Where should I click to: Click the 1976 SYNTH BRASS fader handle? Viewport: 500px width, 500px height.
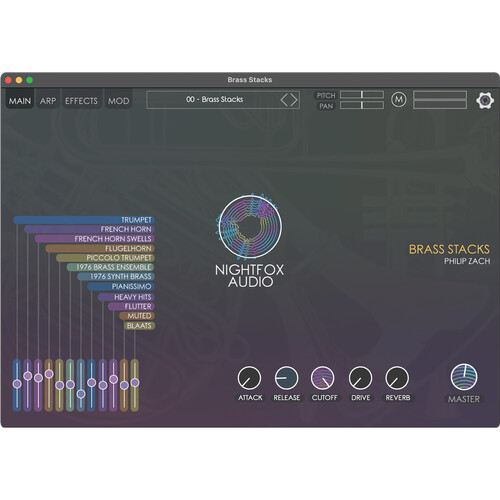click(81, 394)
